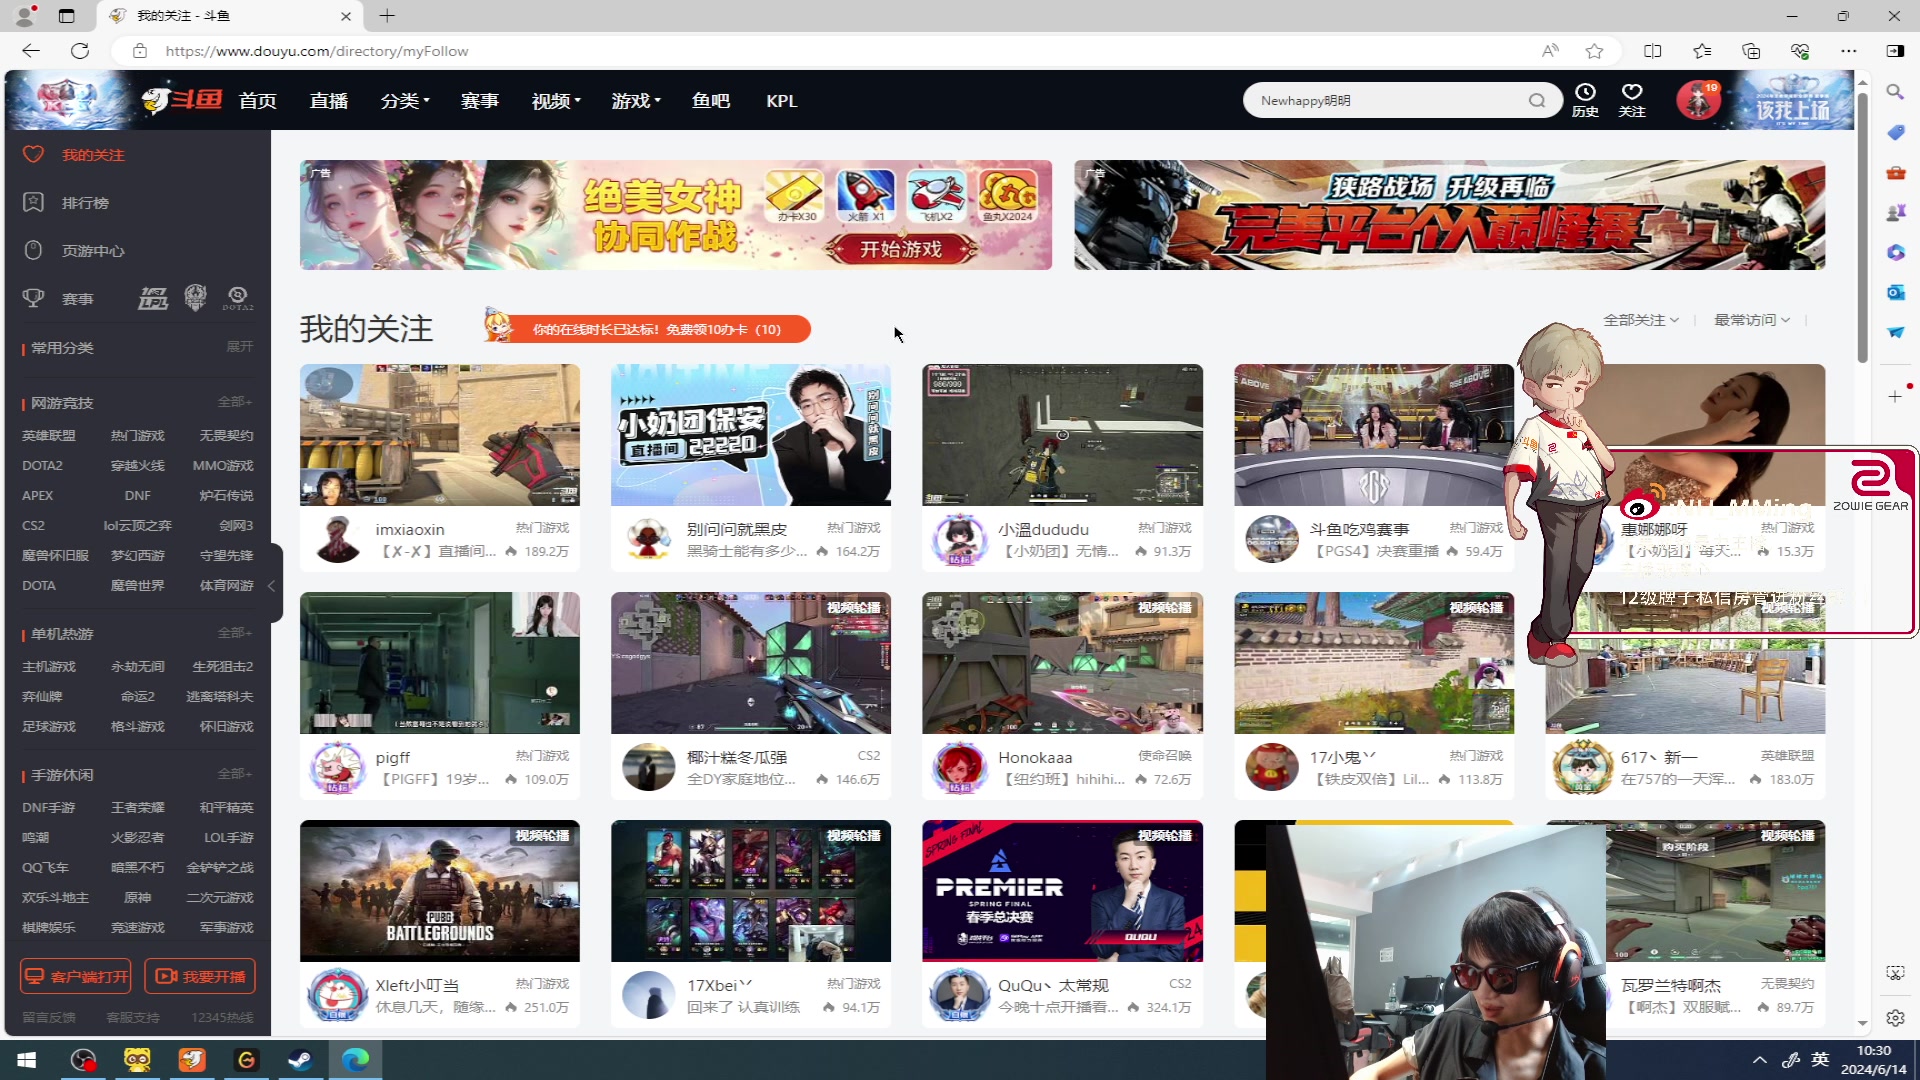
Task: Open Outlook icon in Edge sidebar
Action: click(x=1895, y=292)
